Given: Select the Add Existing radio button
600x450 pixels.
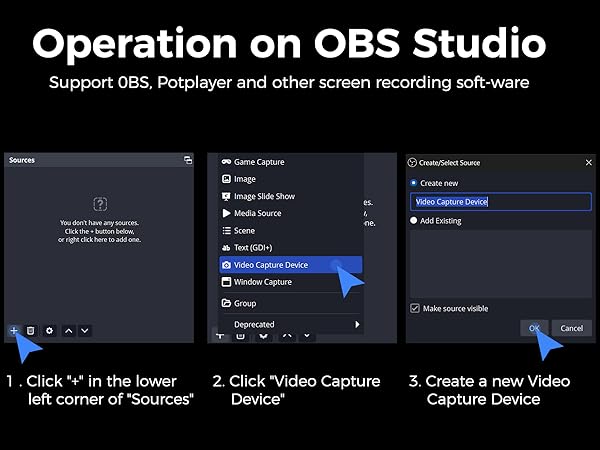Looking at the screenshot, I should 413,220.
